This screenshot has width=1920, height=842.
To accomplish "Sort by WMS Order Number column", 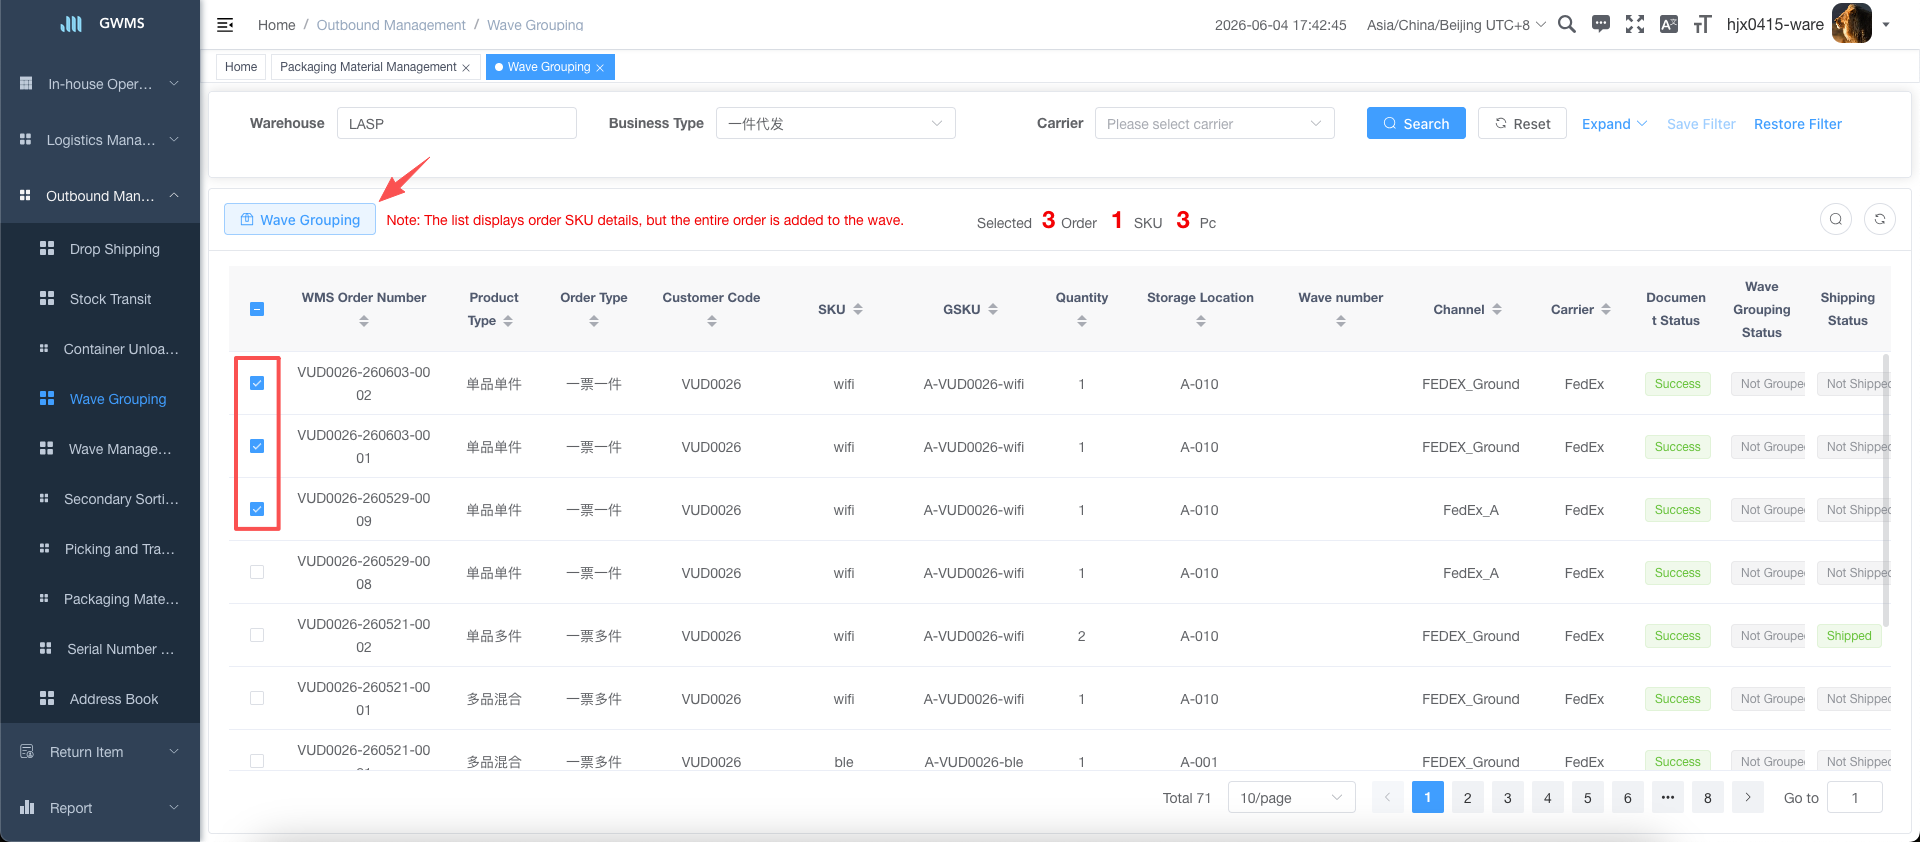I will coord(364,321).
